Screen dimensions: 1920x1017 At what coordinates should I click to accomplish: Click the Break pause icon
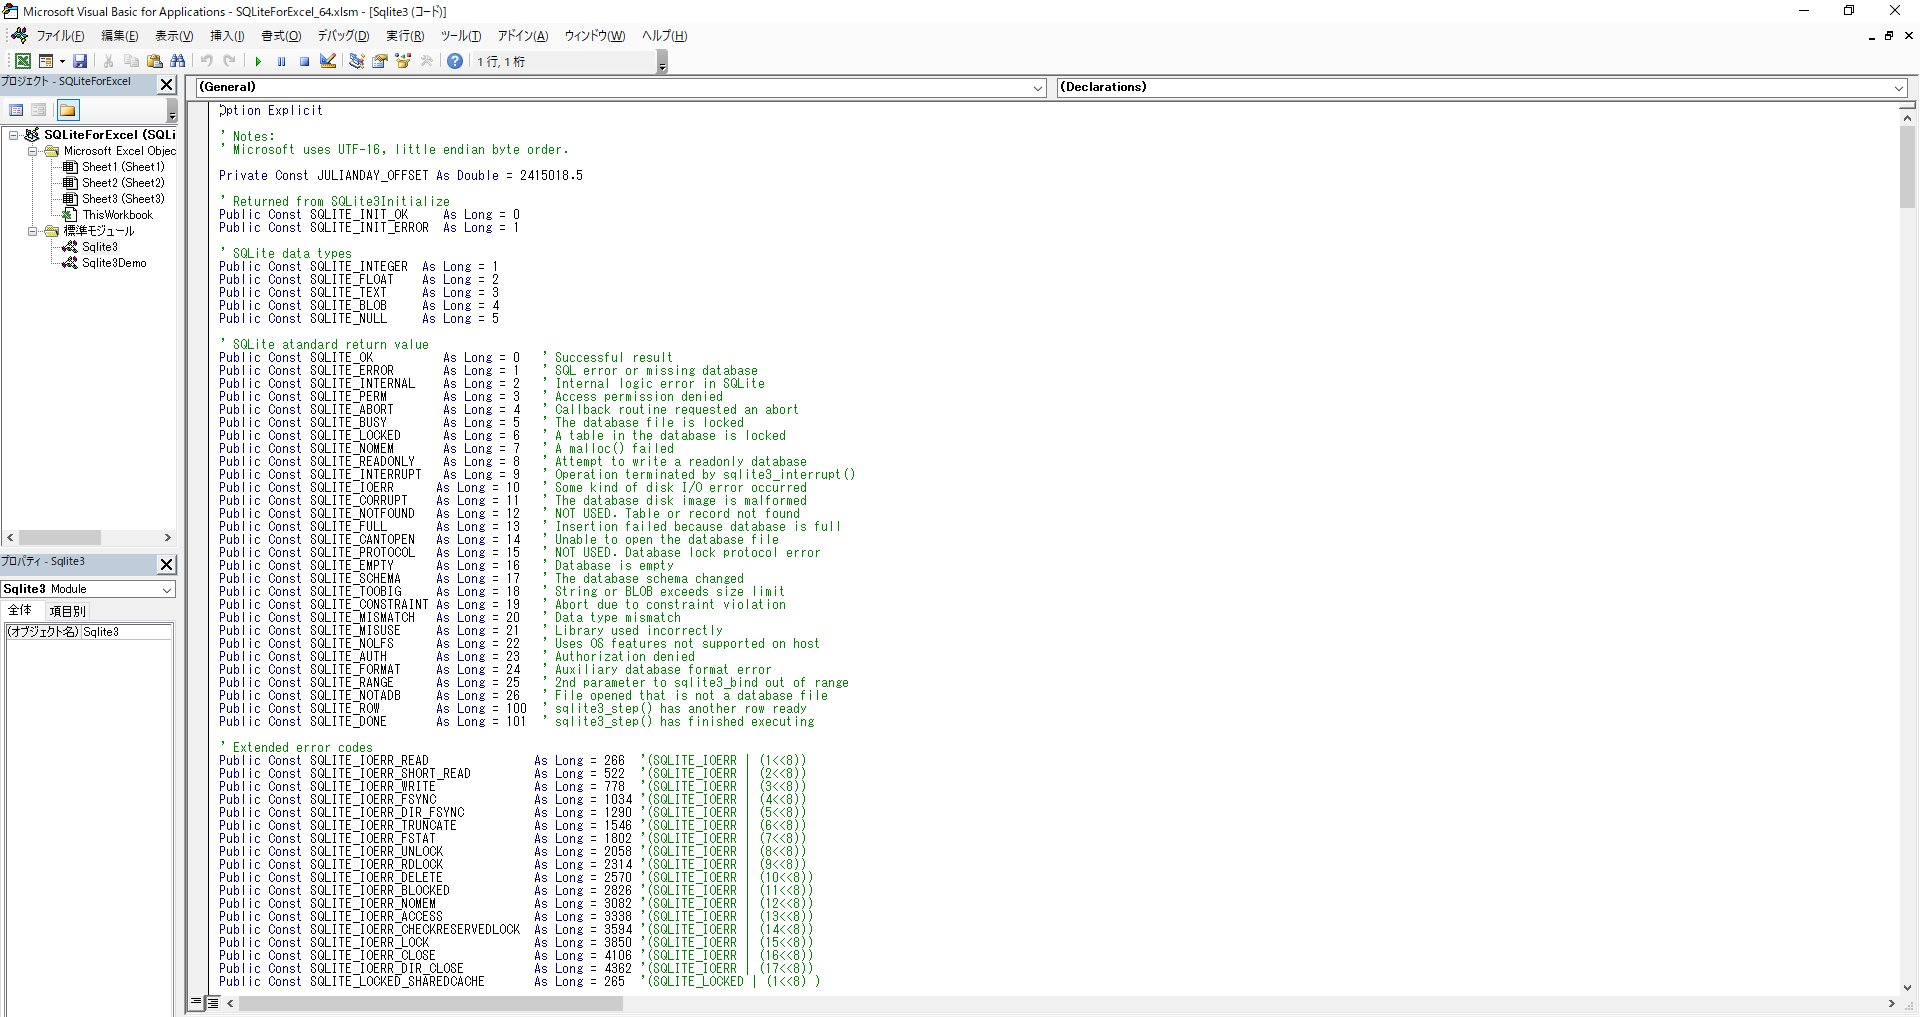pyautogui.click(x=281, y=61)
